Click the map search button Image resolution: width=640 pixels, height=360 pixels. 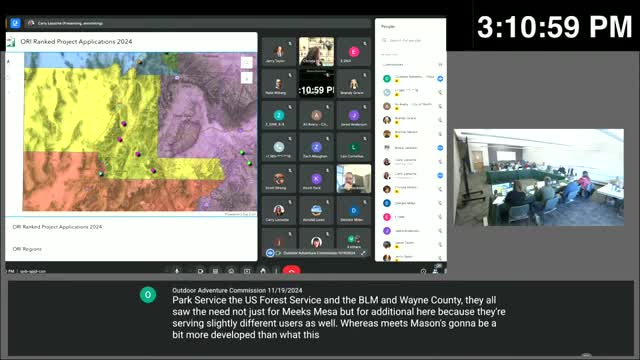[x=247, y=62]
